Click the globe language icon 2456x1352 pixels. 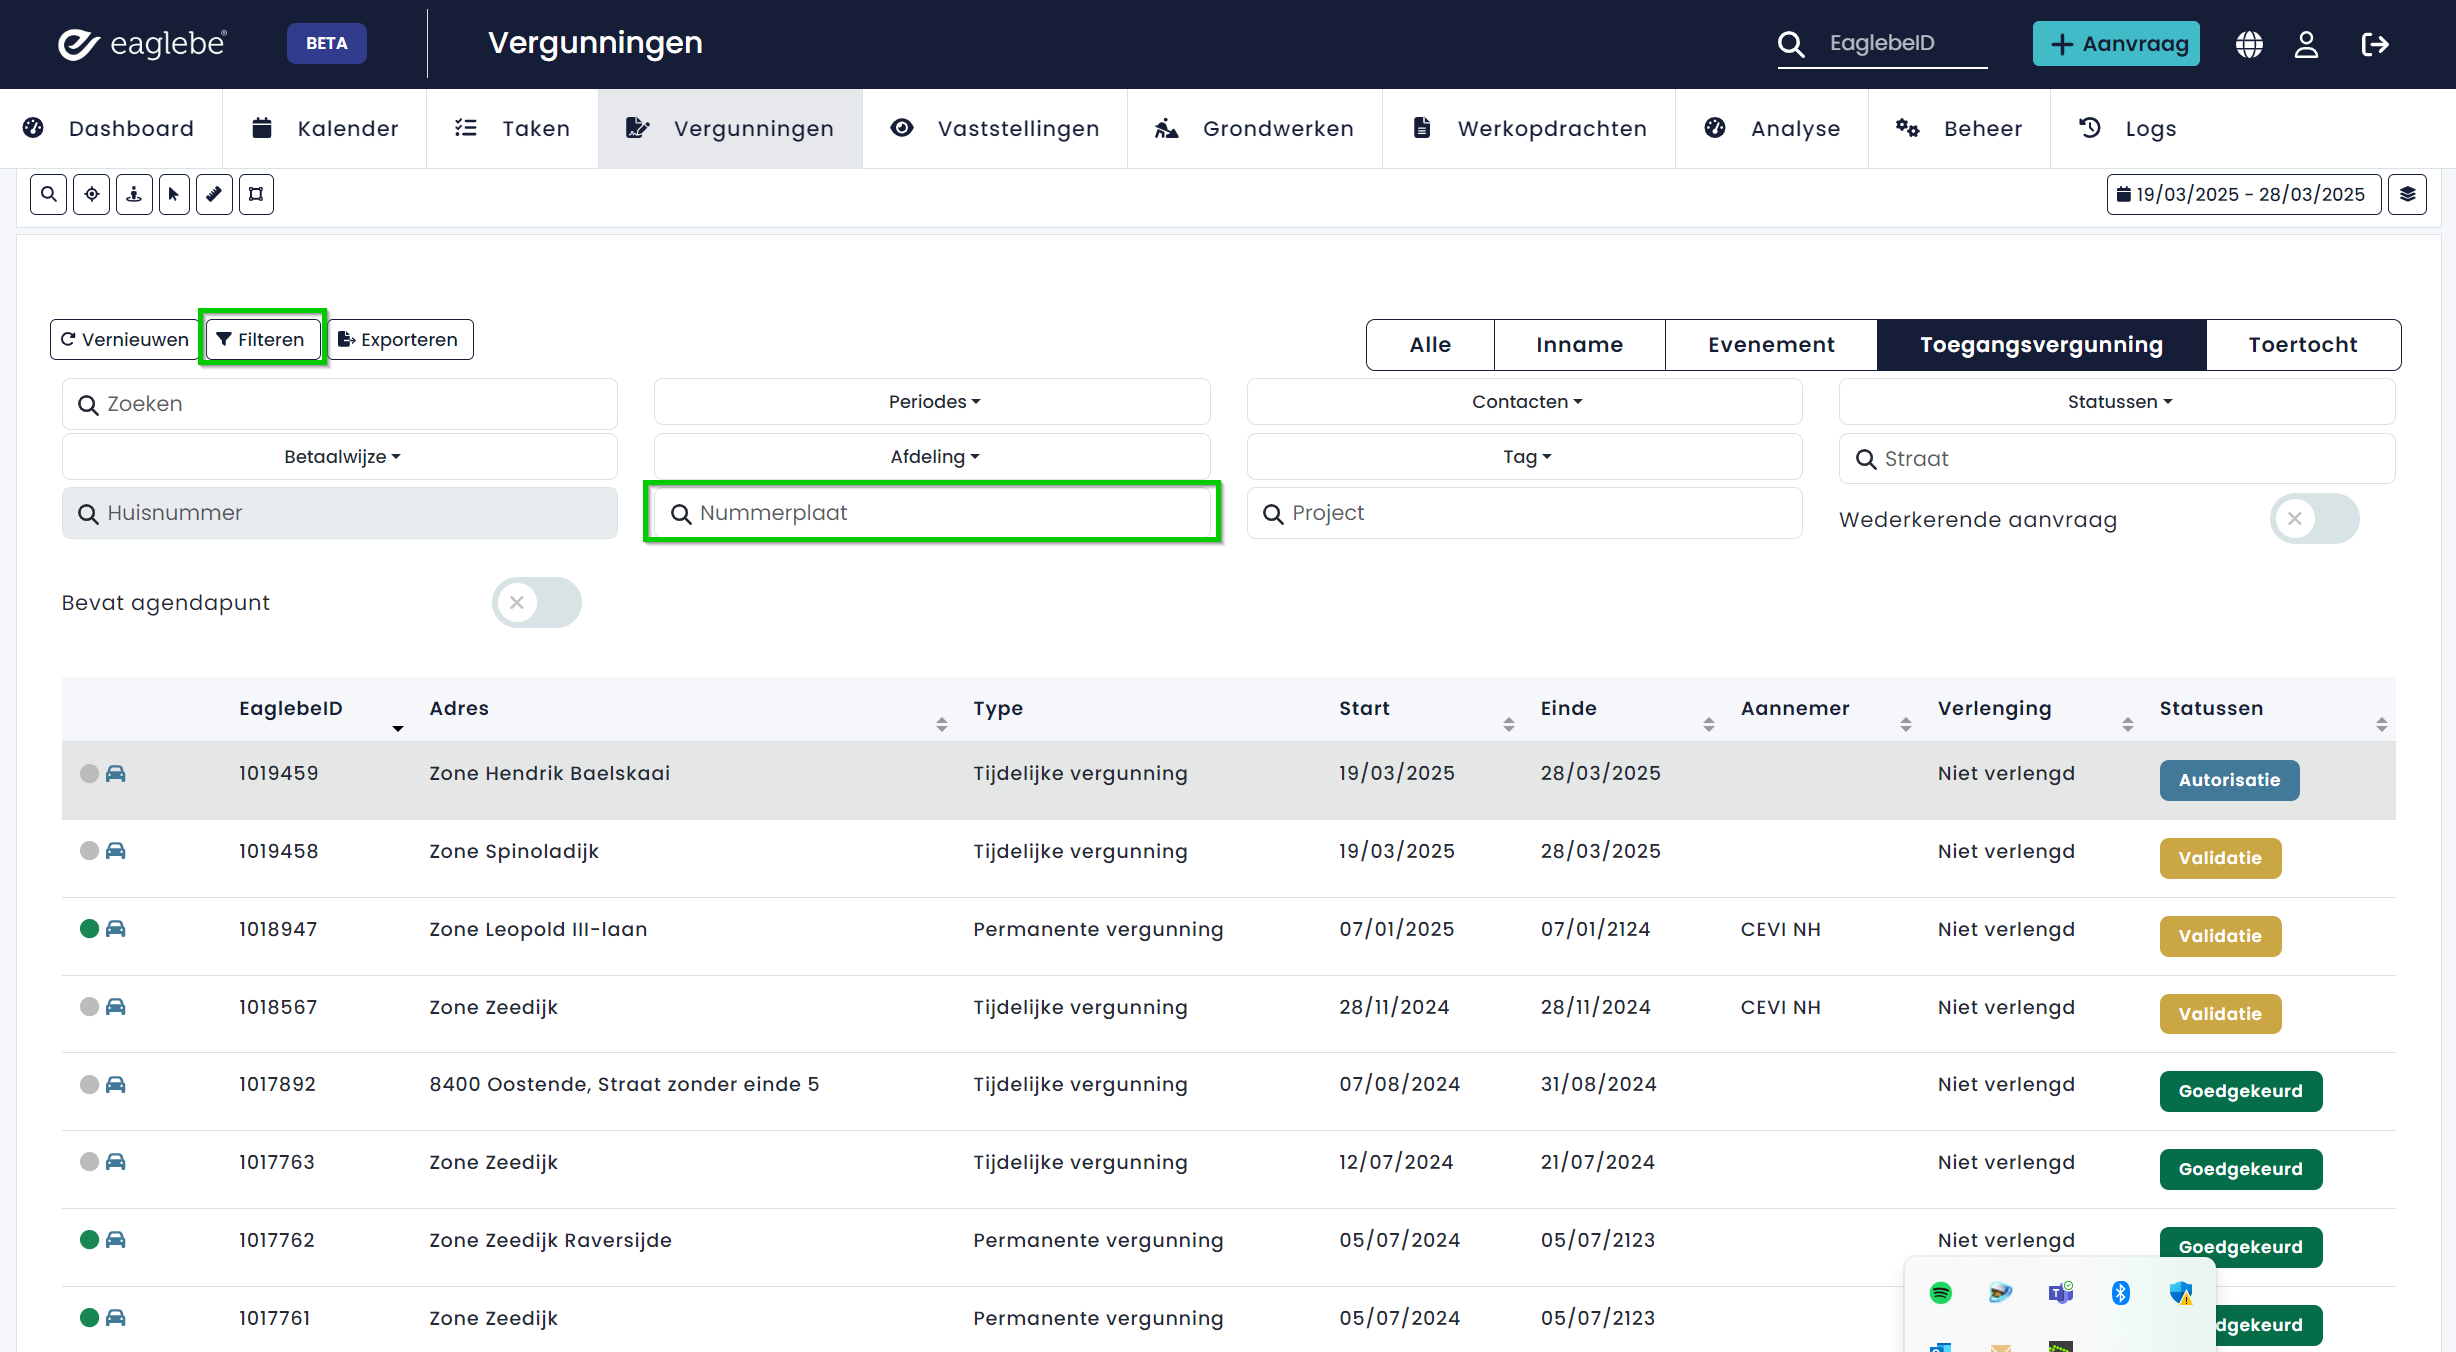pos(2249,44)
